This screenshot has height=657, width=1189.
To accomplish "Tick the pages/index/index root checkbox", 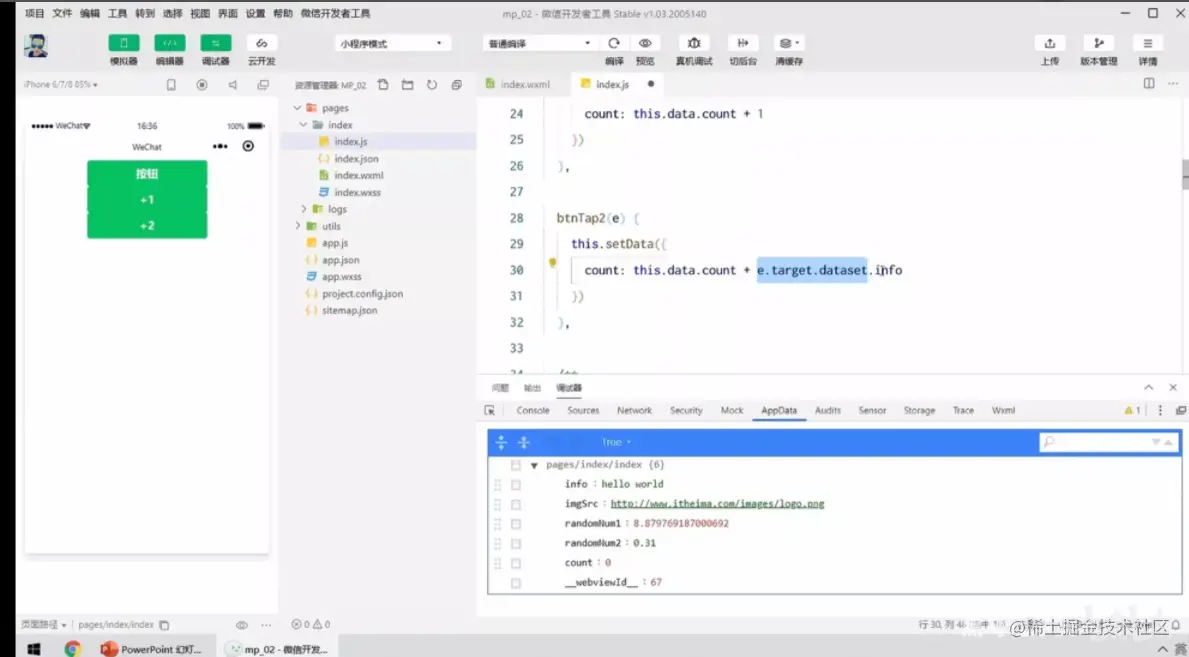I will (516, 465).
